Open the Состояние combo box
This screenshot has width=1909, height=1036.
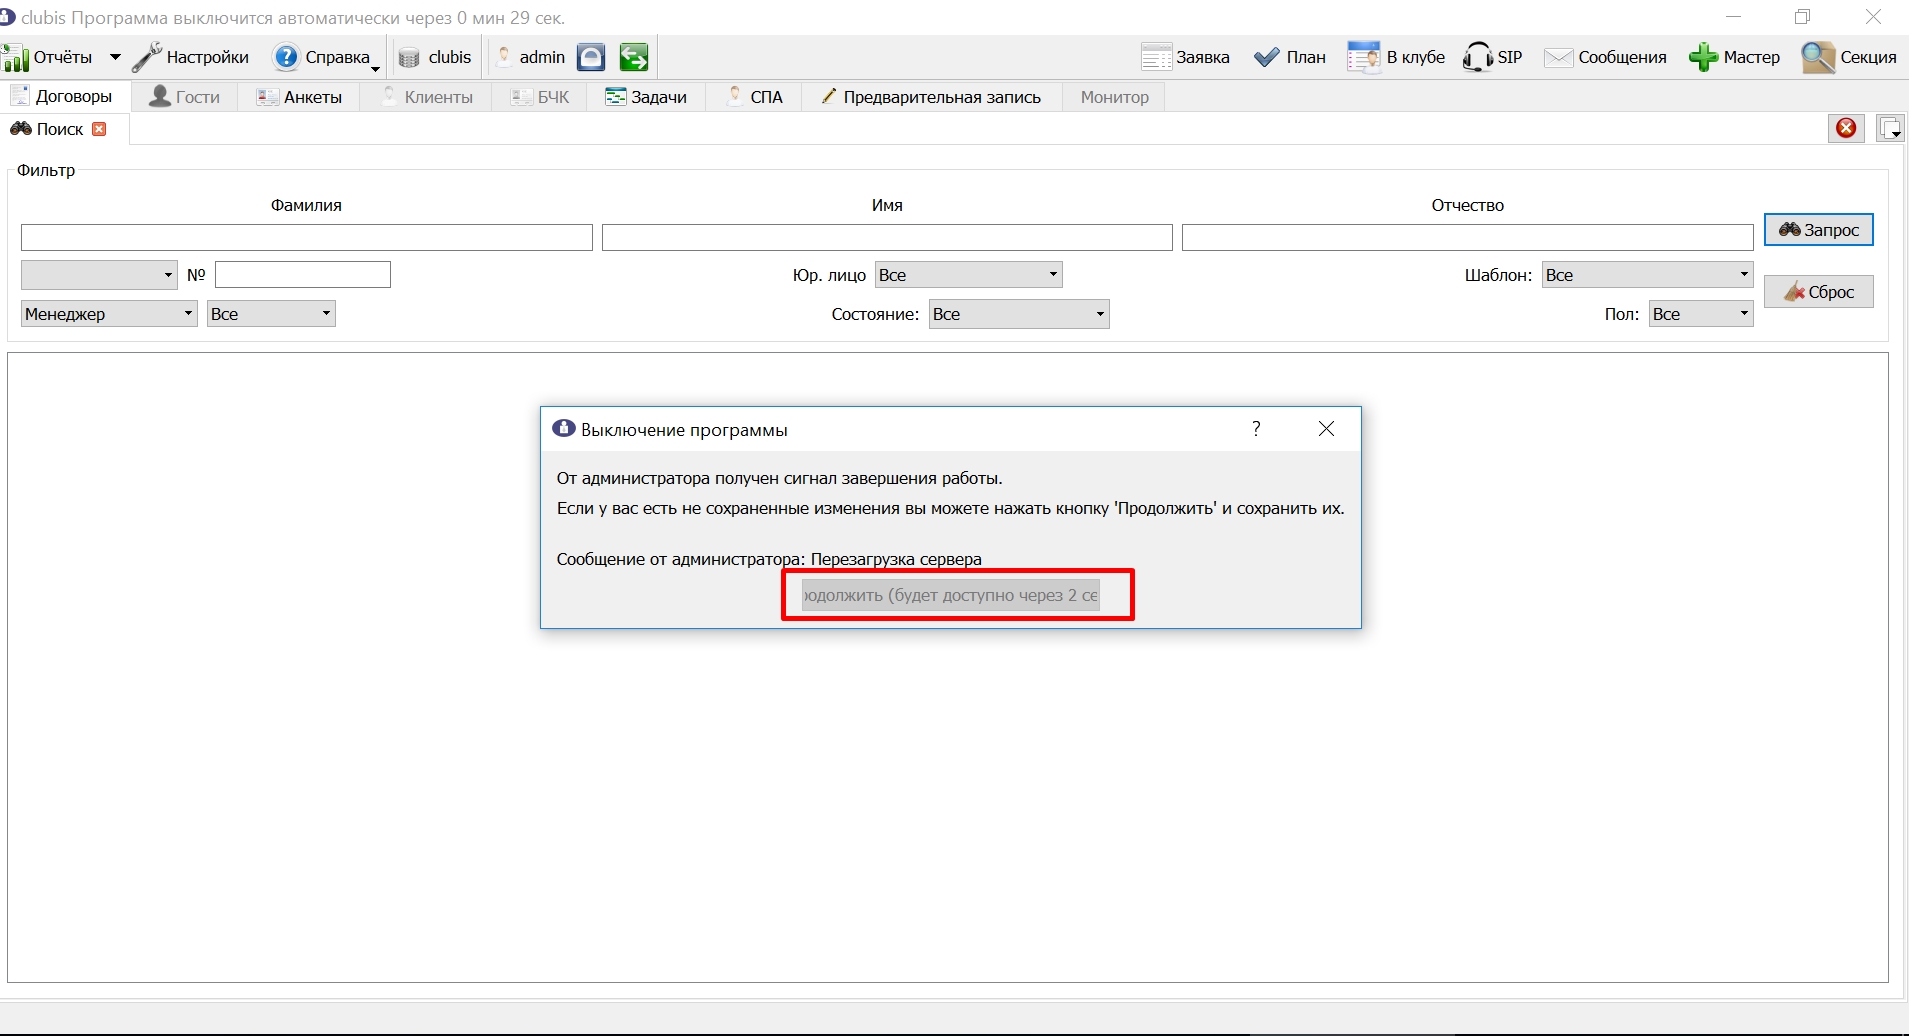coord(1018,314)
